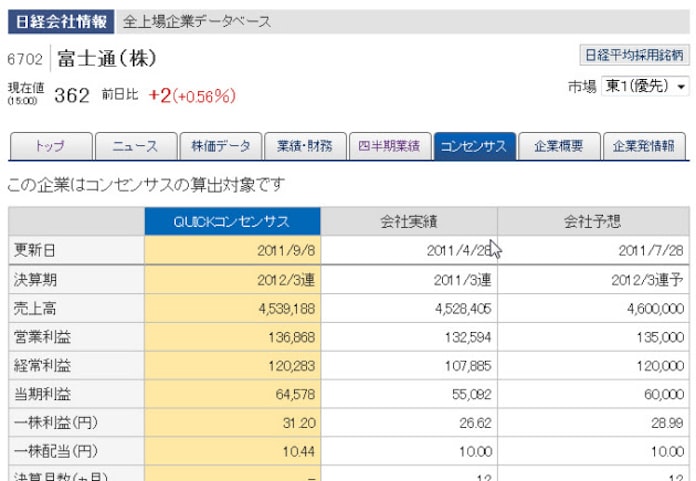Screen dimensions: 696x481
Task: Click the consensus operating profit 136,868
Action: [292, 338]
